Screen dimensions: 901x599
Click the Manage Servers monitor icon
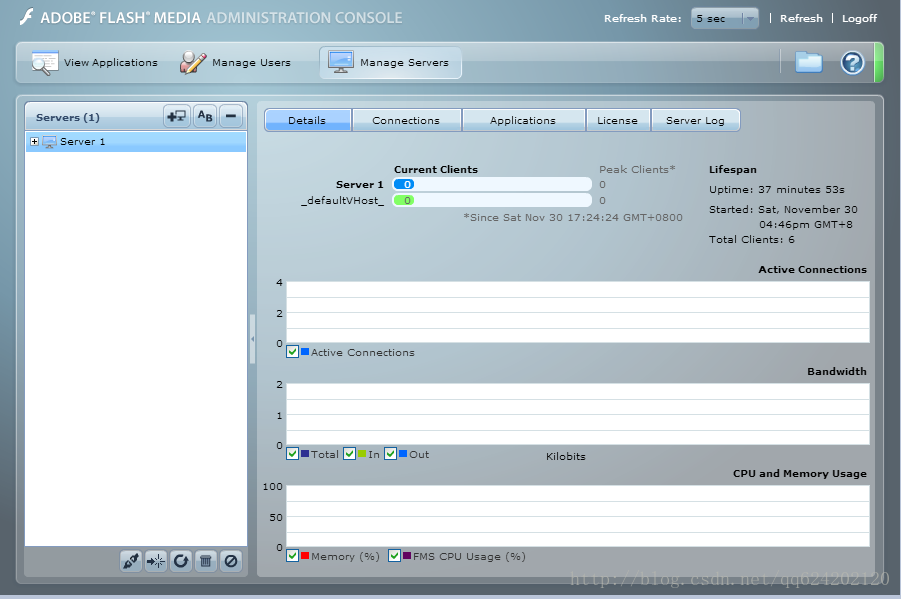point(341,62)
